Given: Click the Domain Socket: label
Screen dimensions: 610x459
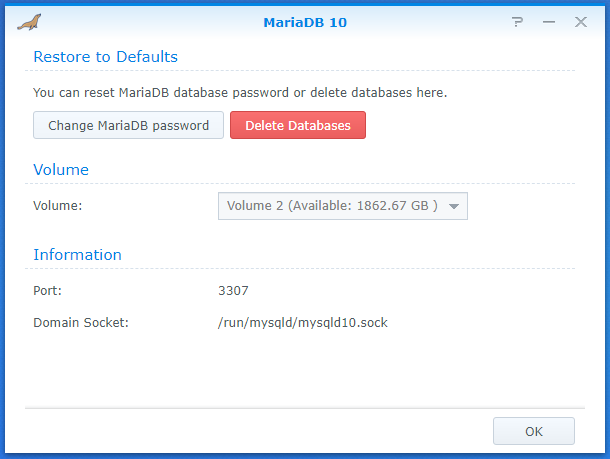Looking at the screenshot, I should click(x=81, y=322).
